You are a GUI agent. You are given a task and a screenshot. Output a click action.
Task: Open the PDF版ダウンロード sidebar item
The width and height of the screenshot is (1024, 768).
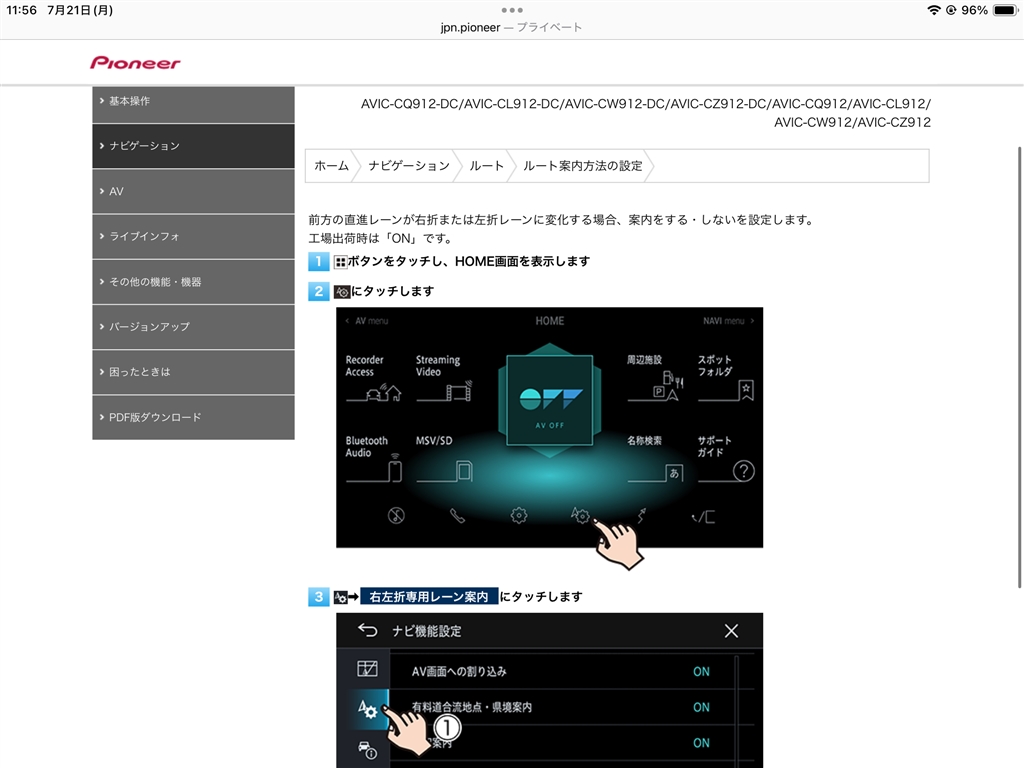[x=193, y=417]
